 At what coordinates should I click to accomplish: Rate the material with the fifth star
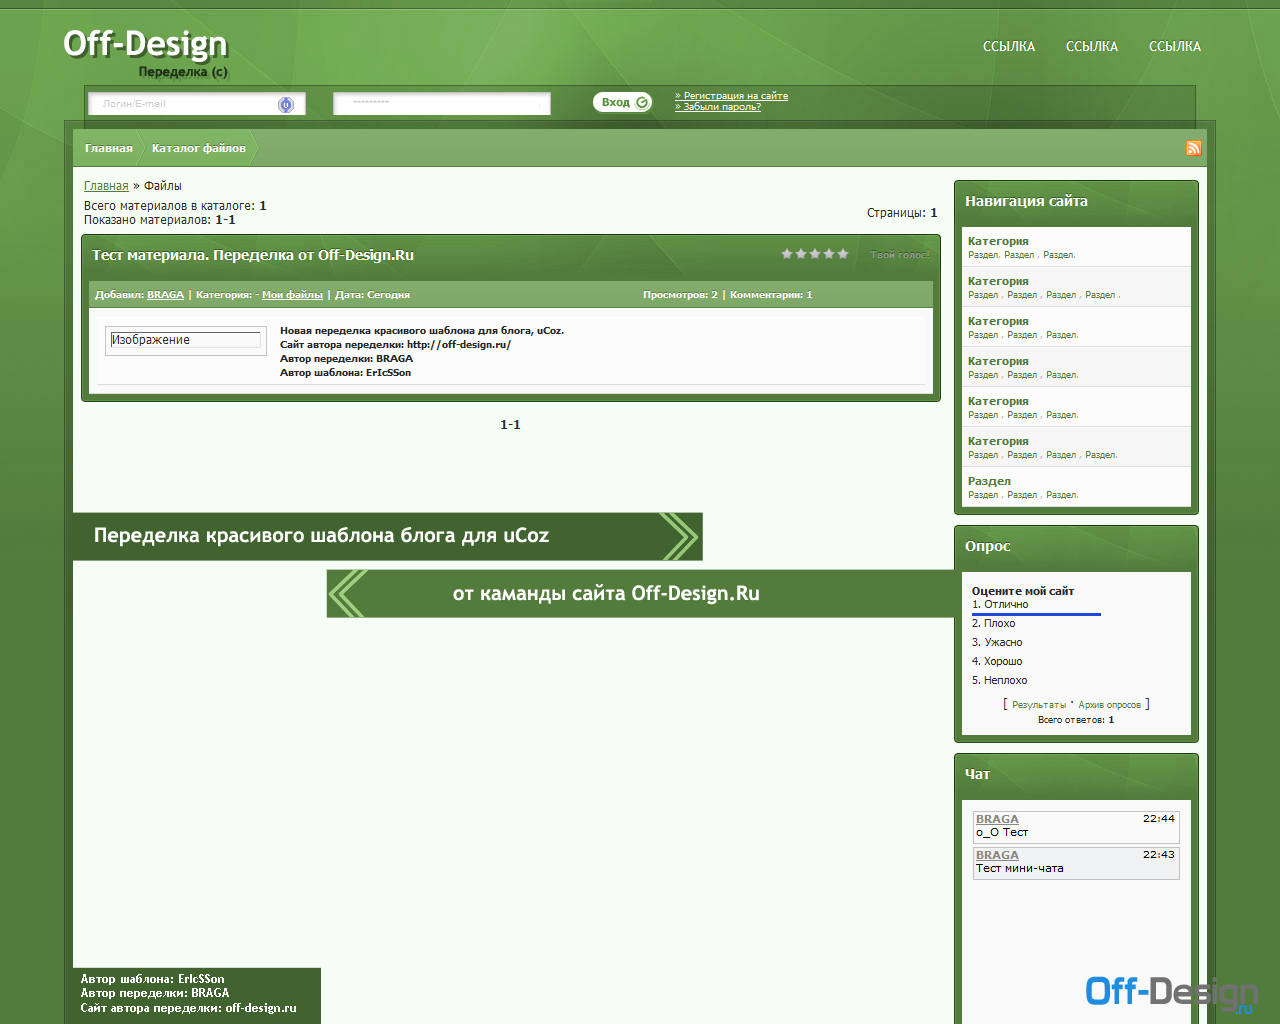842,253
